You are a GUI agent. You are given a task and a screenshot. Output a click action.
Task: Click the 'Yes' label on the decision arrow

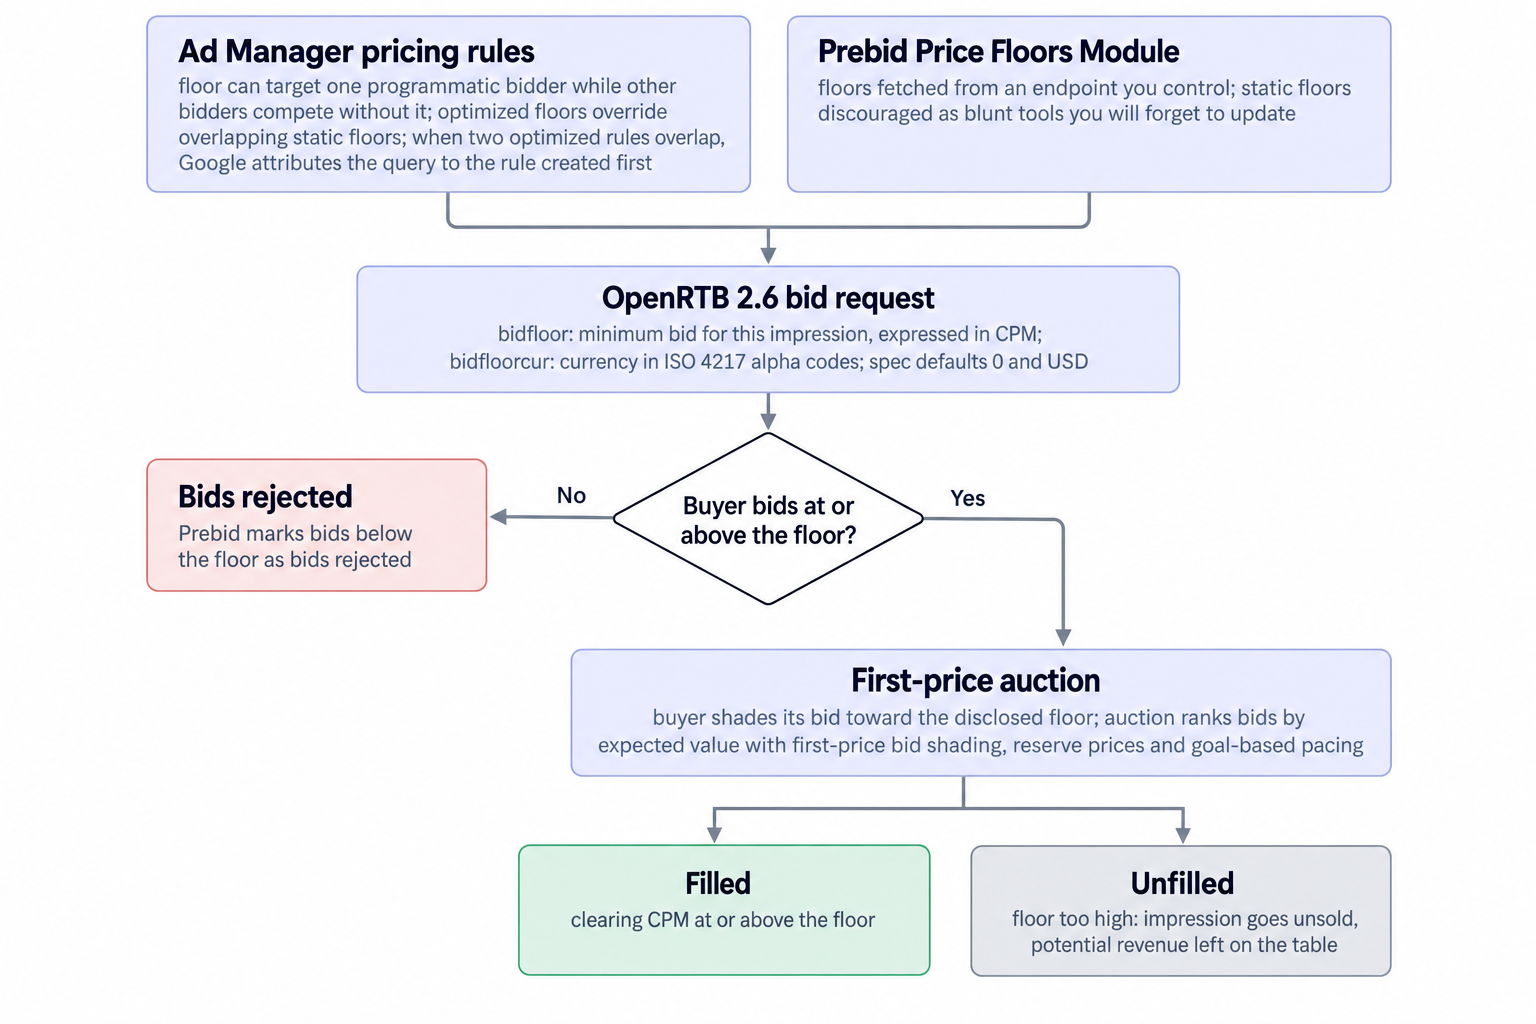(x=967, y=498)
